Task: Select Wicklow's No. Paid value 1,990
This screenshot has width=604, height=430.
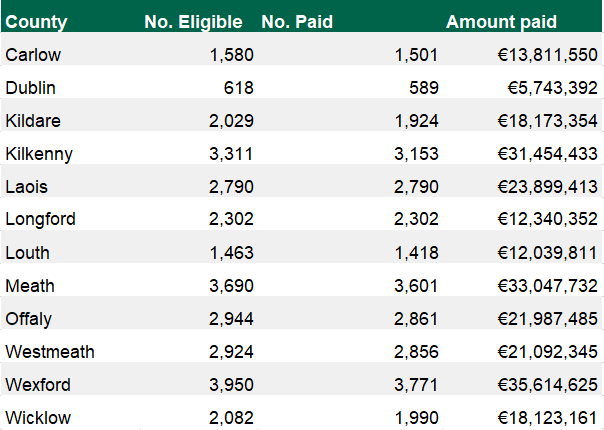Action: pos(416,417)
